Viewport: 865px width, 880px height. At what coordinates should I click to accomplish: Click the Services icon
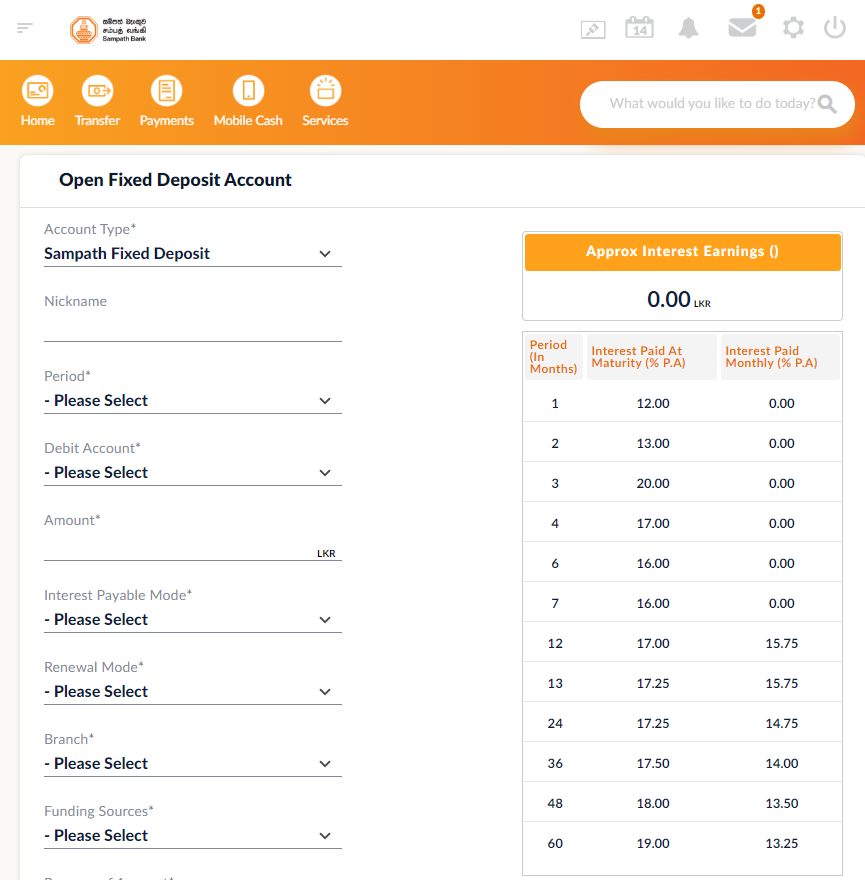[326, 90]
